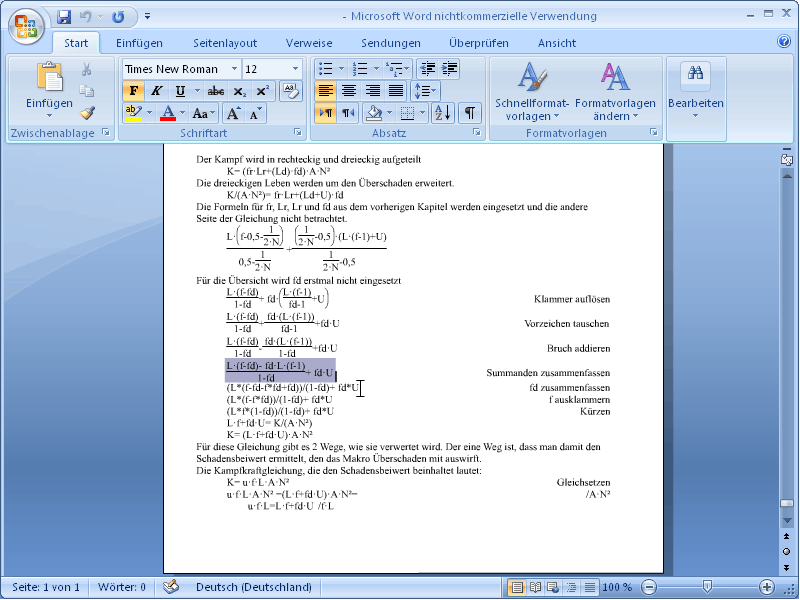Click the Word help question mark
The height and width of the screenshot is (600, 800).
[784, 42]
